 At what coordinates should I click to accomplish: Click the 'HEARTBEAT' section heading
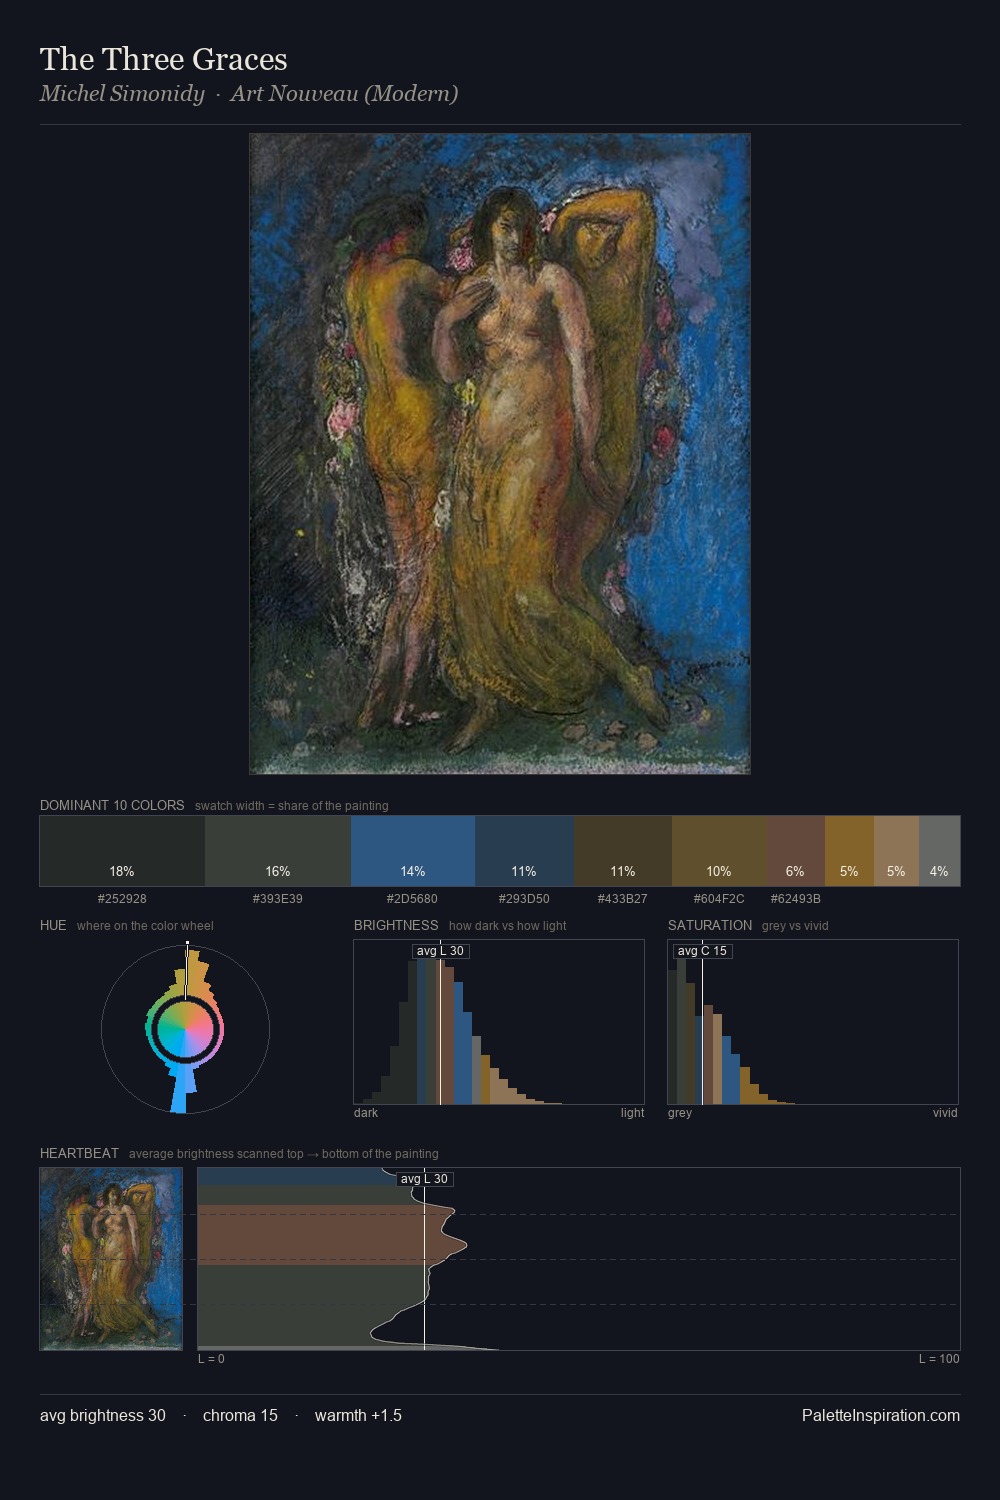tap(79, 1153)
